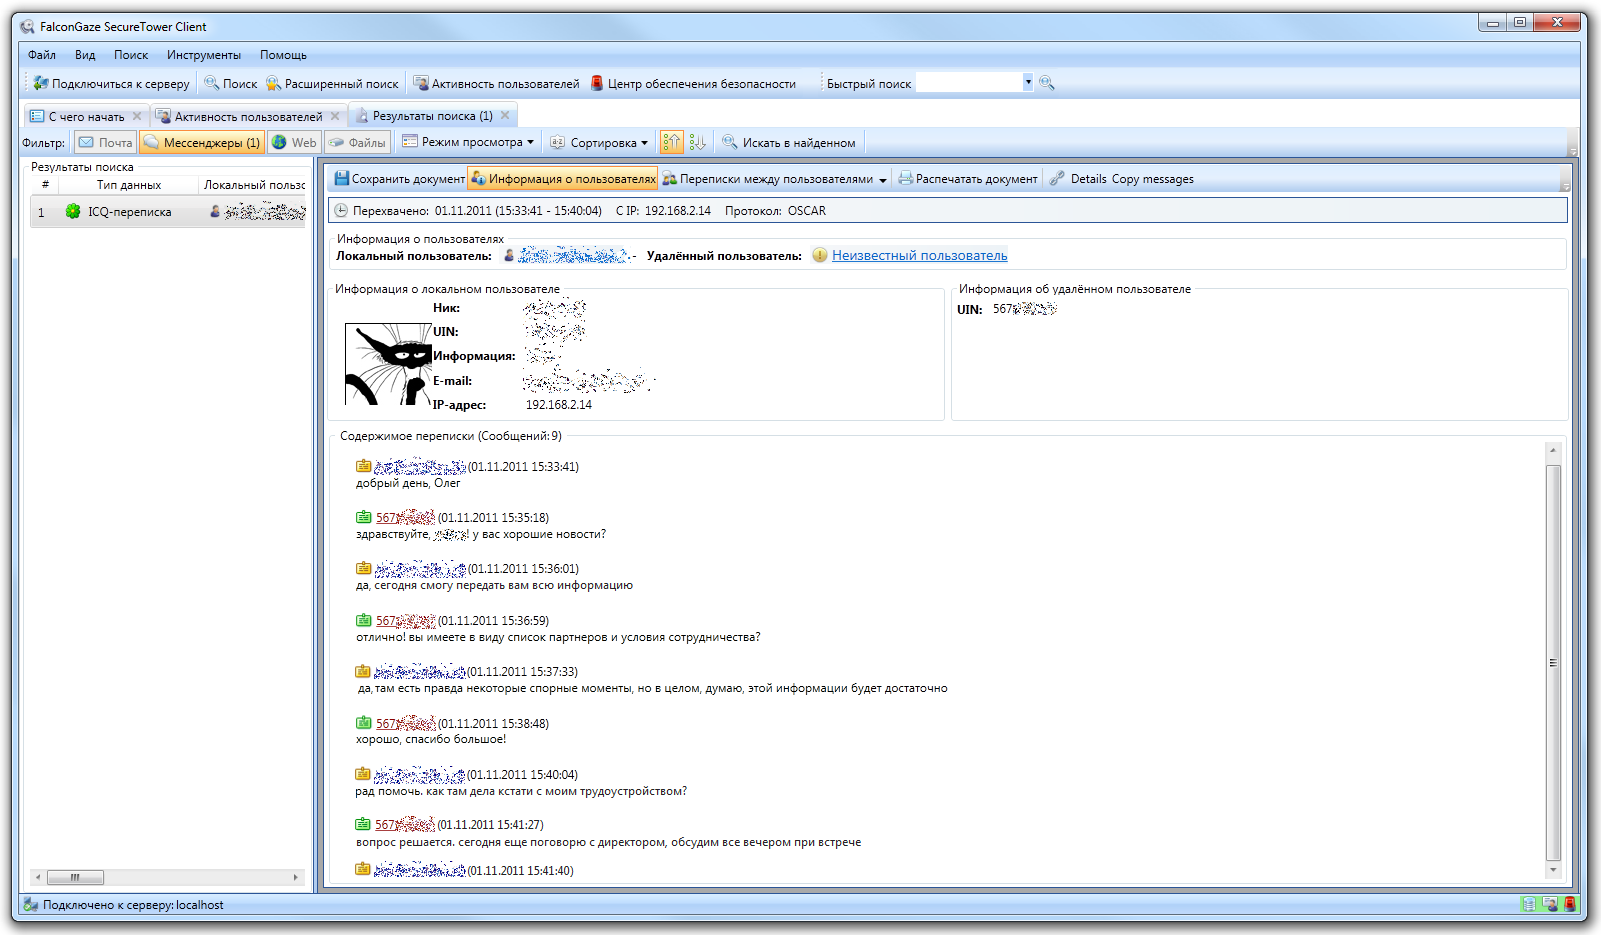Close the С чего начать tab
This screenshot has width=1601, height=935.
[137, 116]
